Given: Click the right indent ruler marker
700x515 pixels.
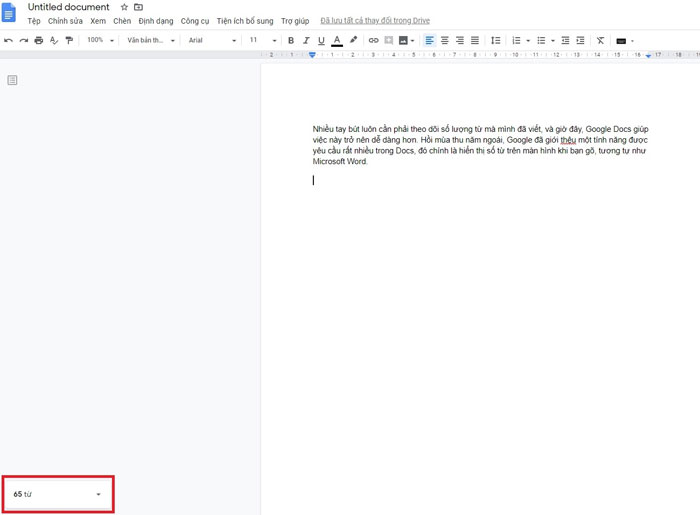Looking at the screenshot, I should 648,55.
